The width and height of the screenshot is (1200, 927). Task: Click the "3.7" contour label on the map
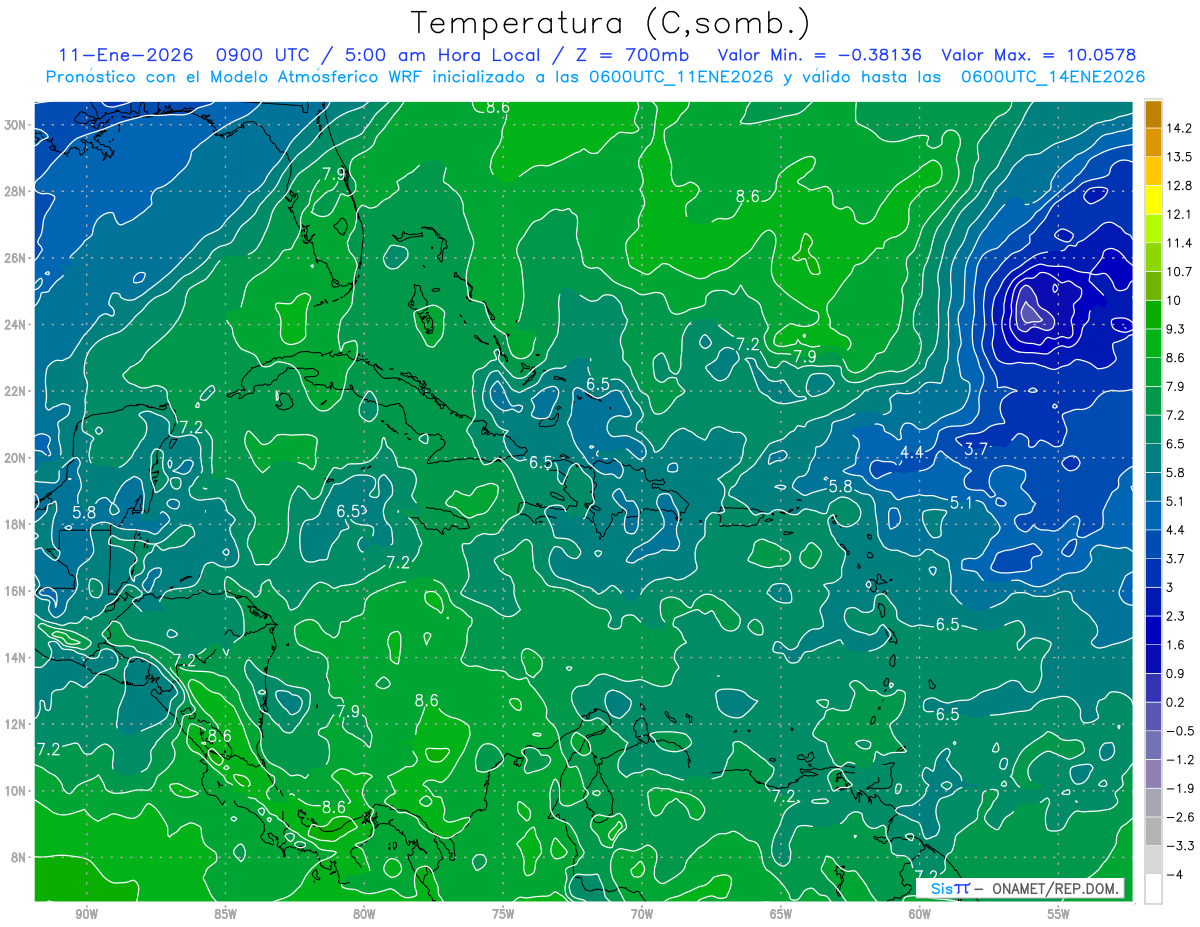[976, 450]
